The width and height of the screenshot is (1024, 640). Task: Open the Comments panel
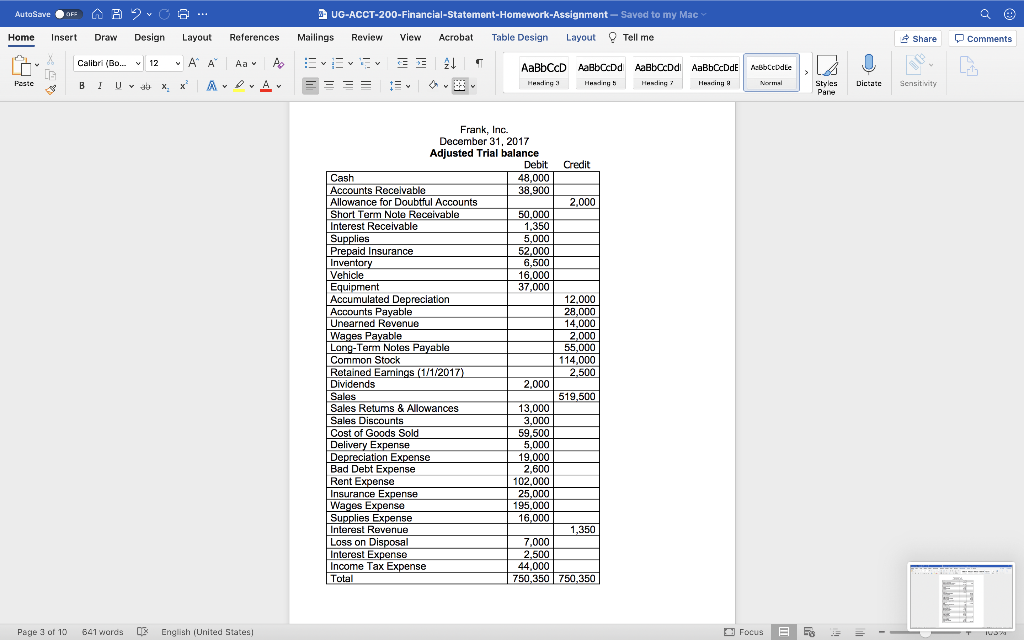[x=983, y=37]
